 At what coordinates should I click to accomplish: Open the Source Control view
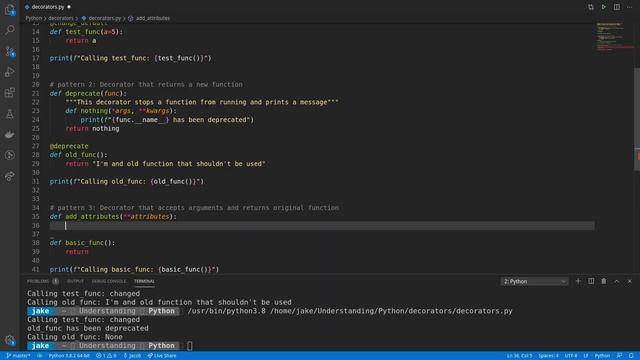tap(10, 51)
